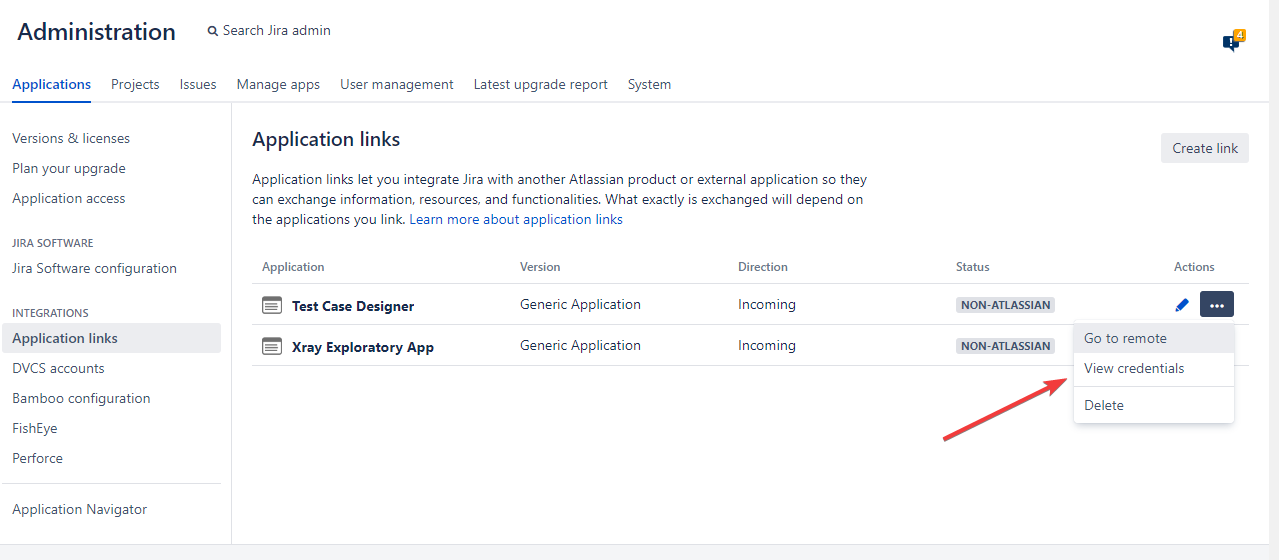This screenshot has height=560, width=1279.
Task: Select Application links in the sidebar
Action: 111,338
